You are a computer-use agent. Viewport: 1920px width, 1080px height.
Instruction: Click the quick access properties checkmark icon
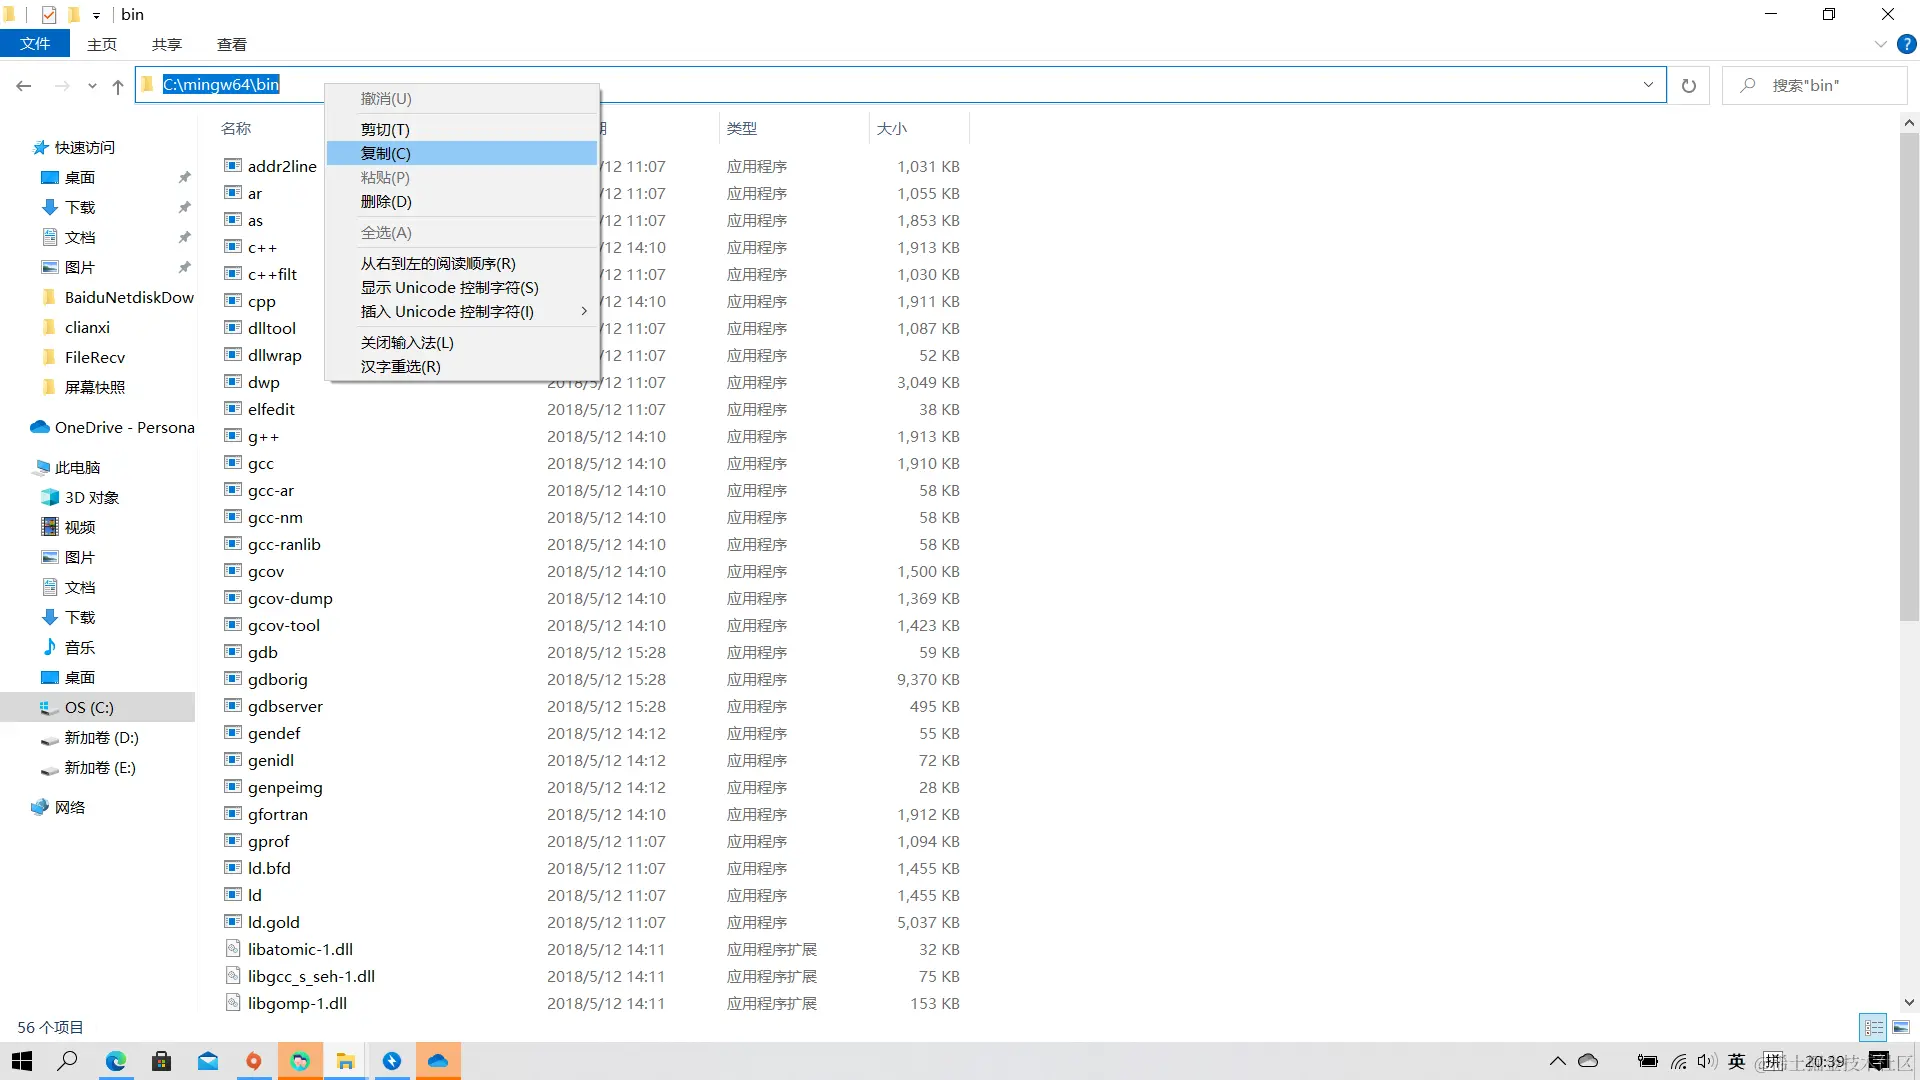(x=49, y=14)
